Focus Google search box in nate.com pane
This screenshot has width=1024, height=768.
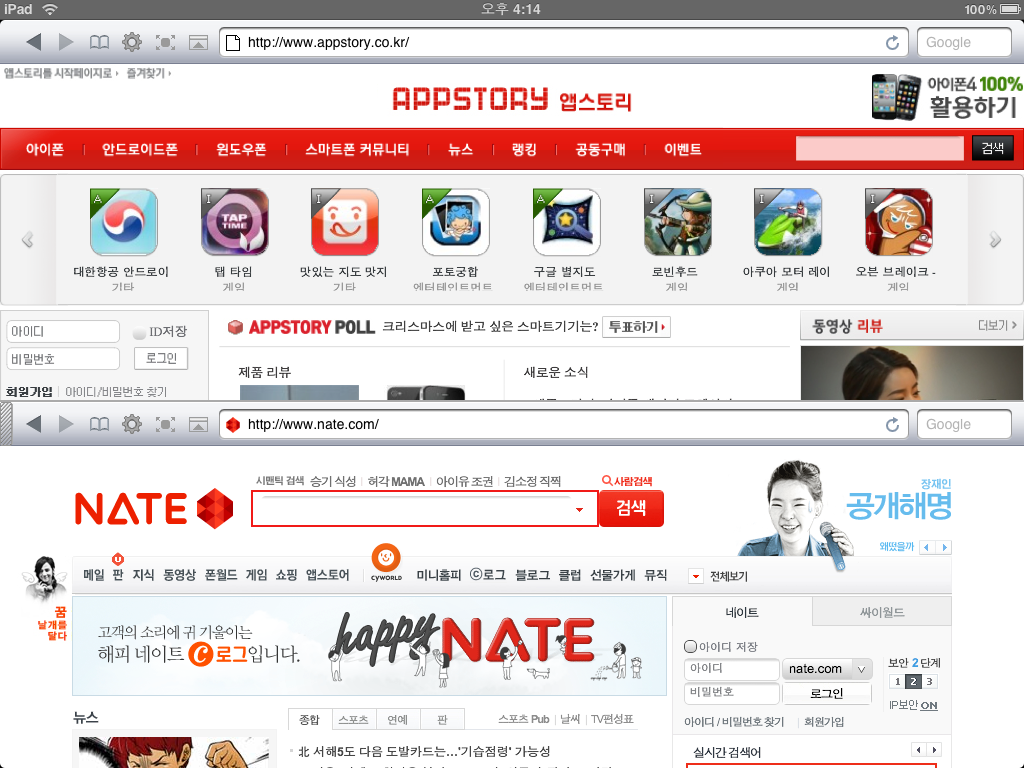964,424
